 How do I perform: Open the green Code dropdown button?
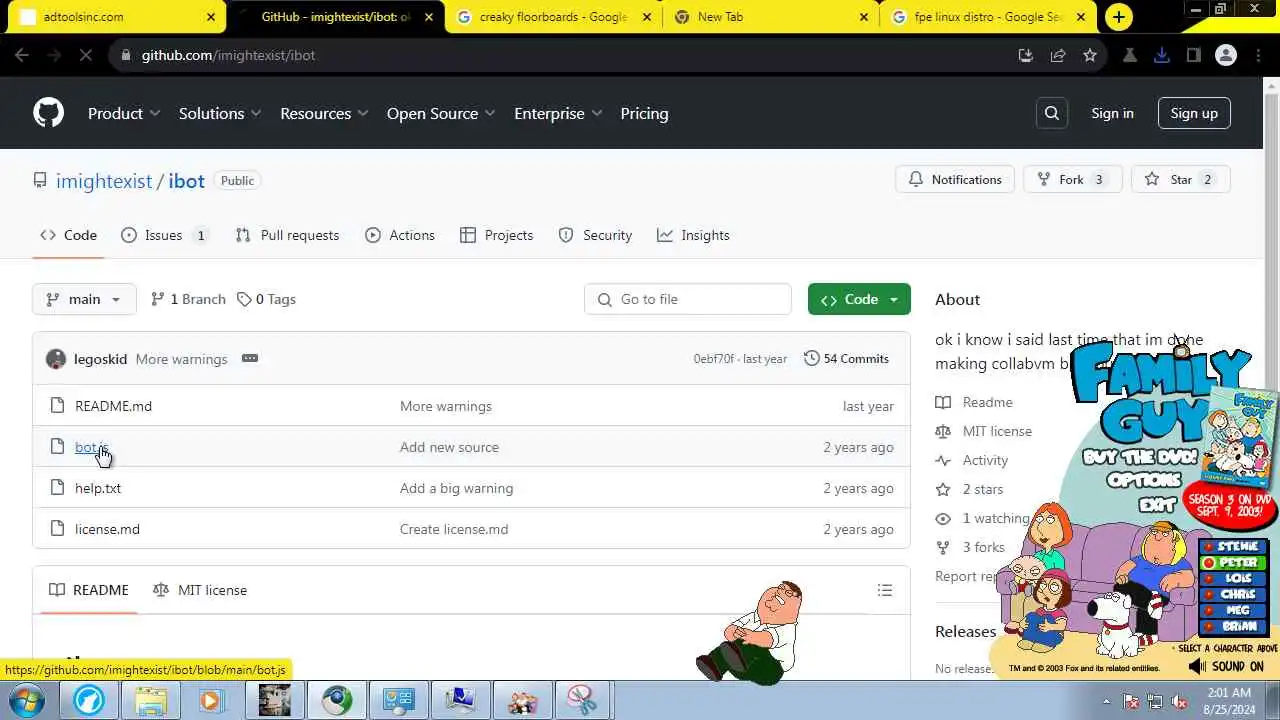click(x=859, y=299)
